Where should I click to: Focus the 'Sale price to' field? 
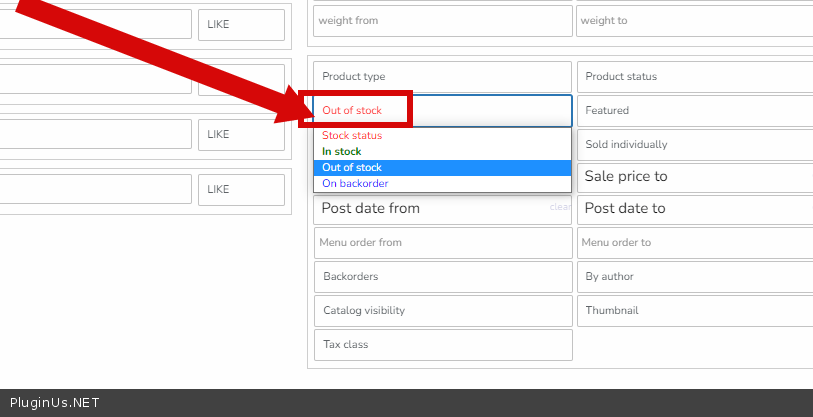click(x=694, y=177)
